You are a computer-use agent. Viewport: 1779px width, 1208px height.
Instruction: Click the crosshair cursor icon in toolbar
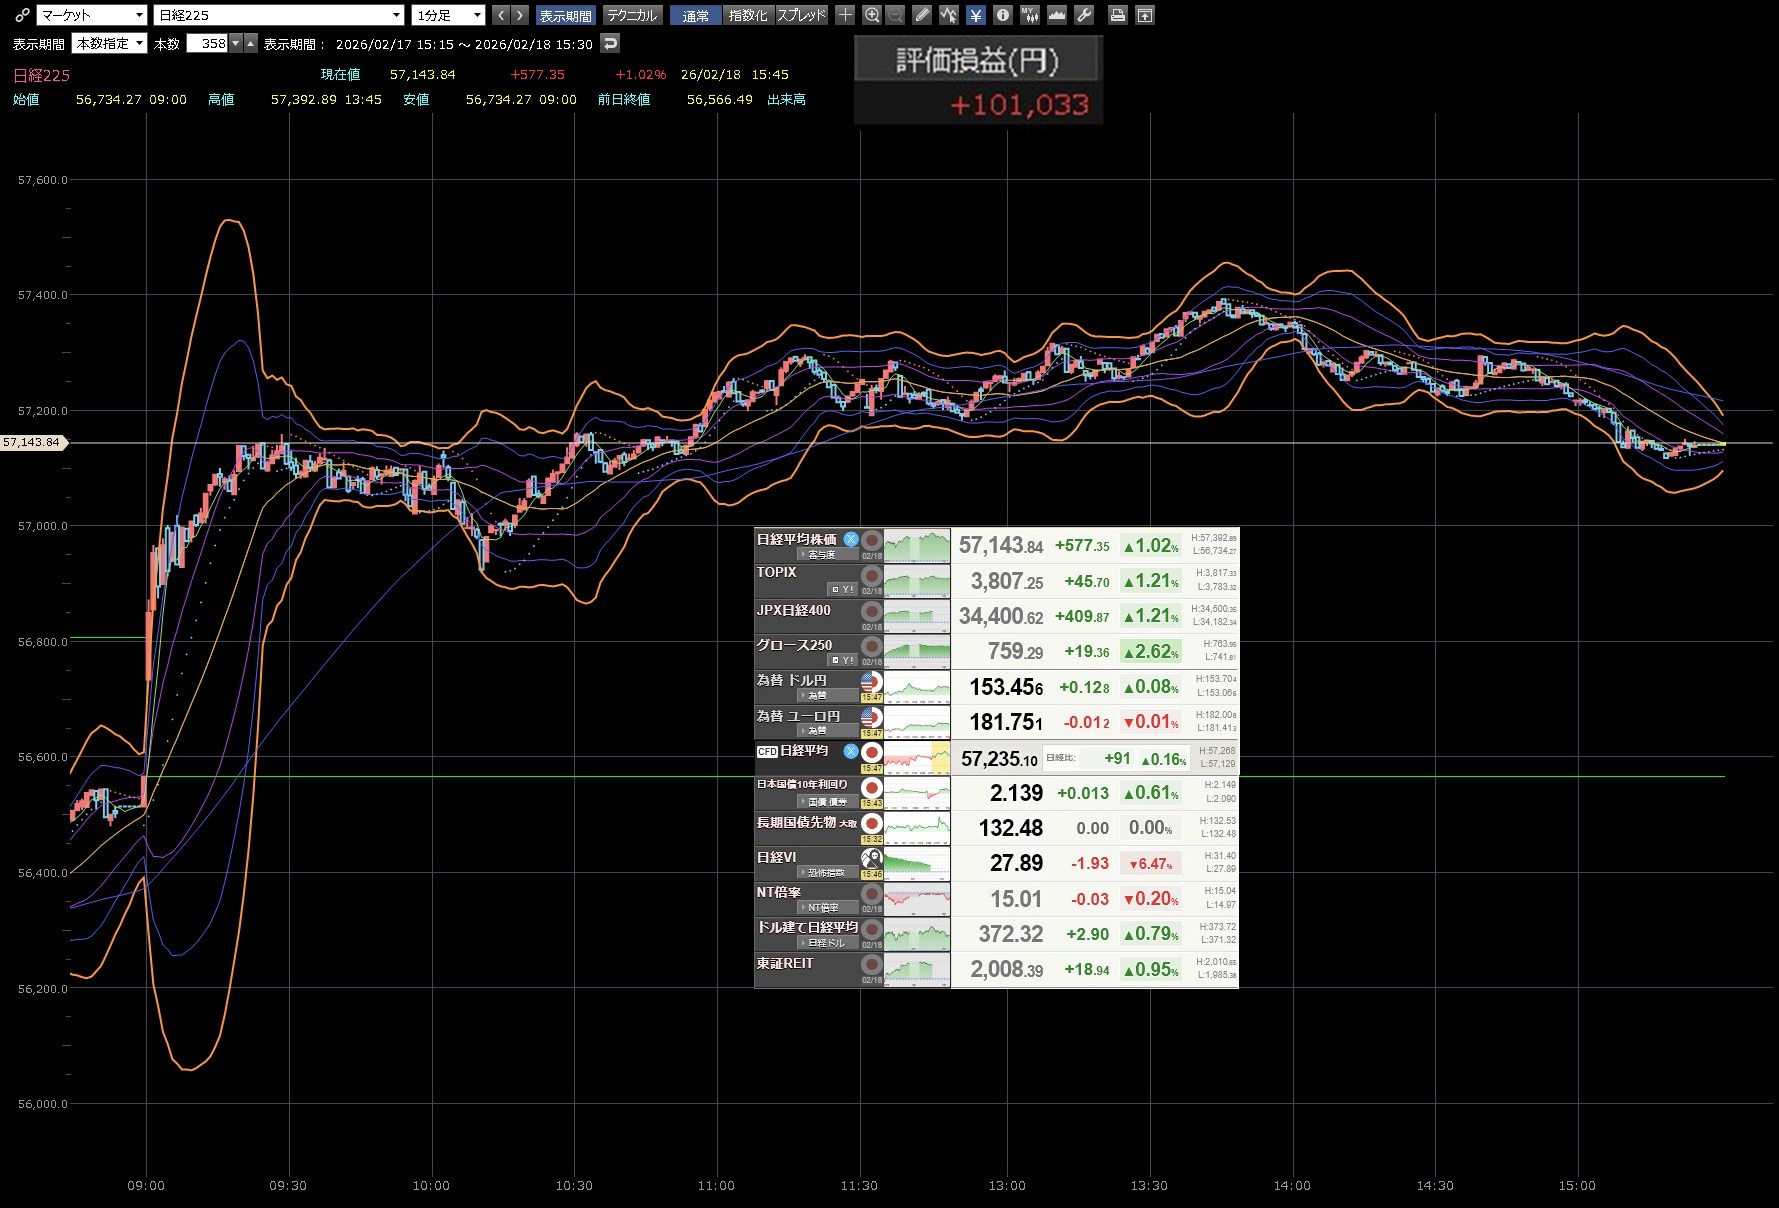[x=845, y=15]
